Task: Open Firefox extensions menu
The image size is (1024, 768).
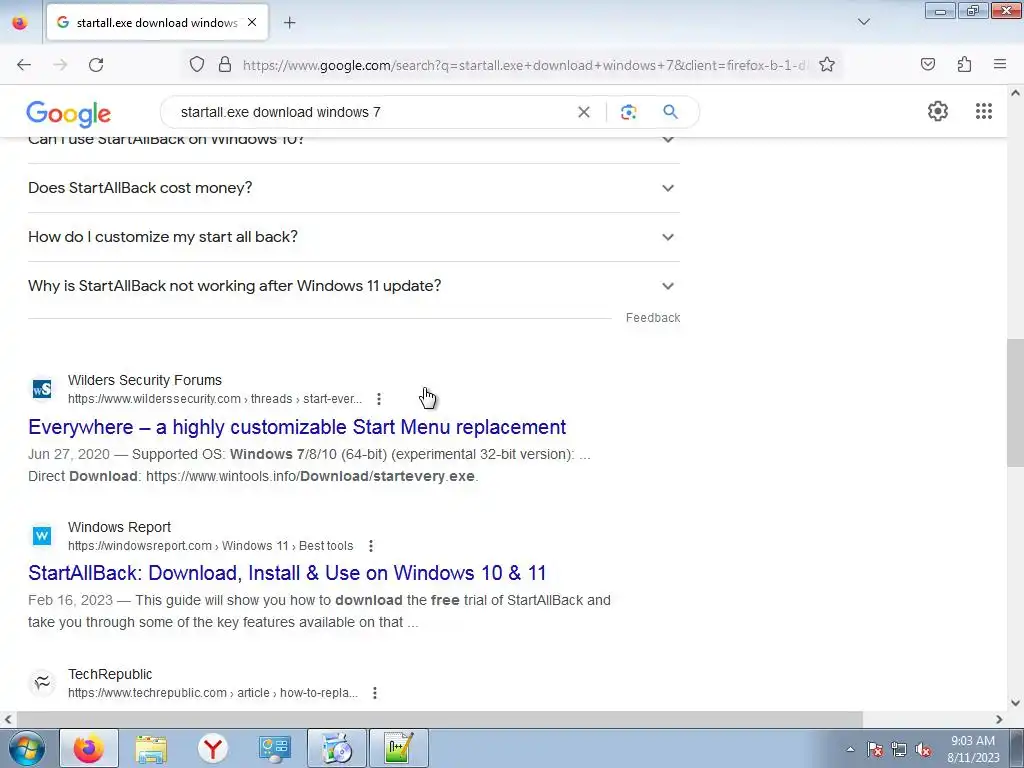Action: tap(964, 65)
